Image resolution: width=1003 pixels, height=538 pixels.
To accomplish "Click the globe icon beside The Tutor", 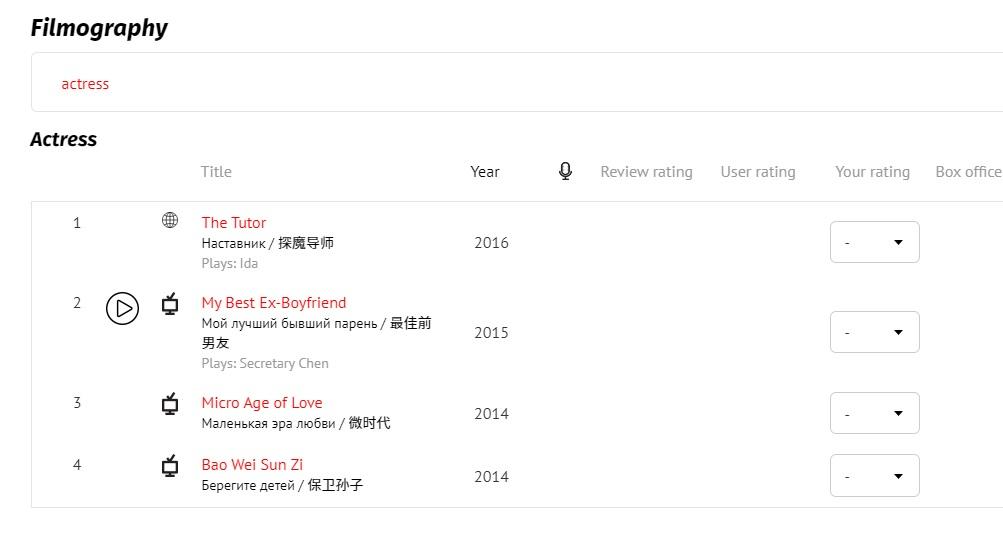I will point(170,220).
